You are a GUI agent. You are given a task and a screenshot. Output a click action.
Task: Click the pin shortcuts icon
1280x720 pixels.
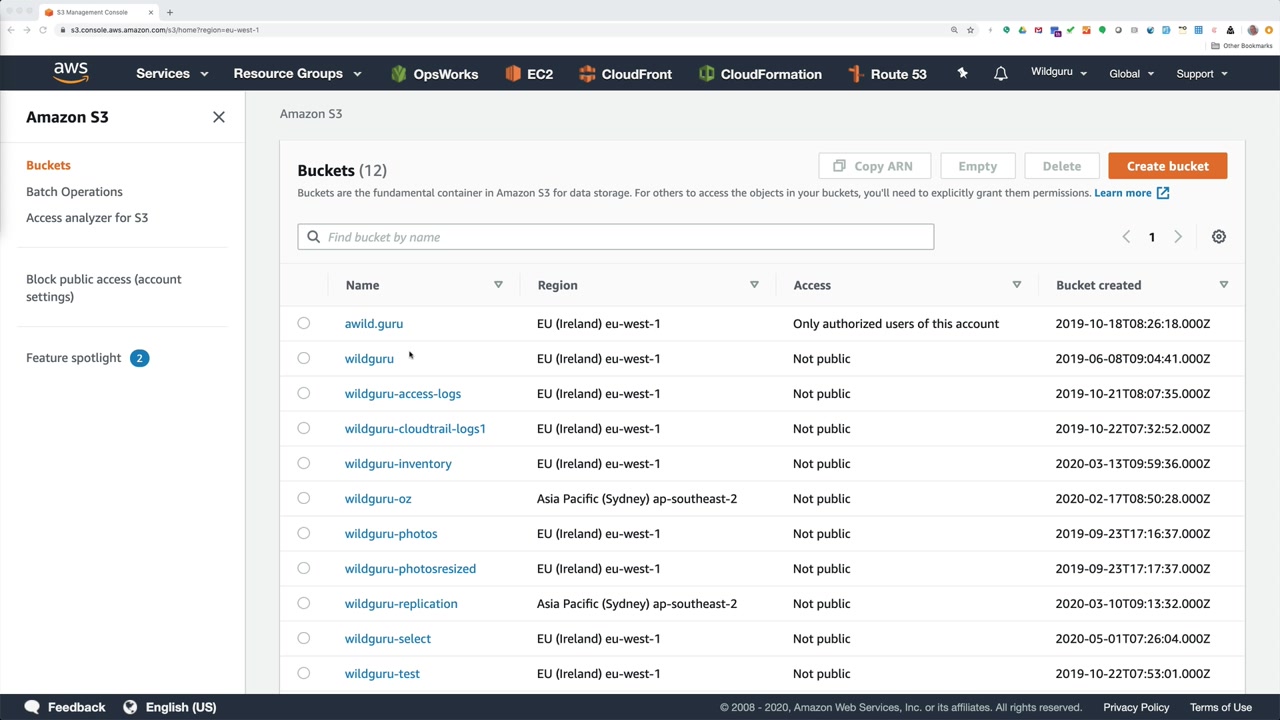tap(962, 73)
